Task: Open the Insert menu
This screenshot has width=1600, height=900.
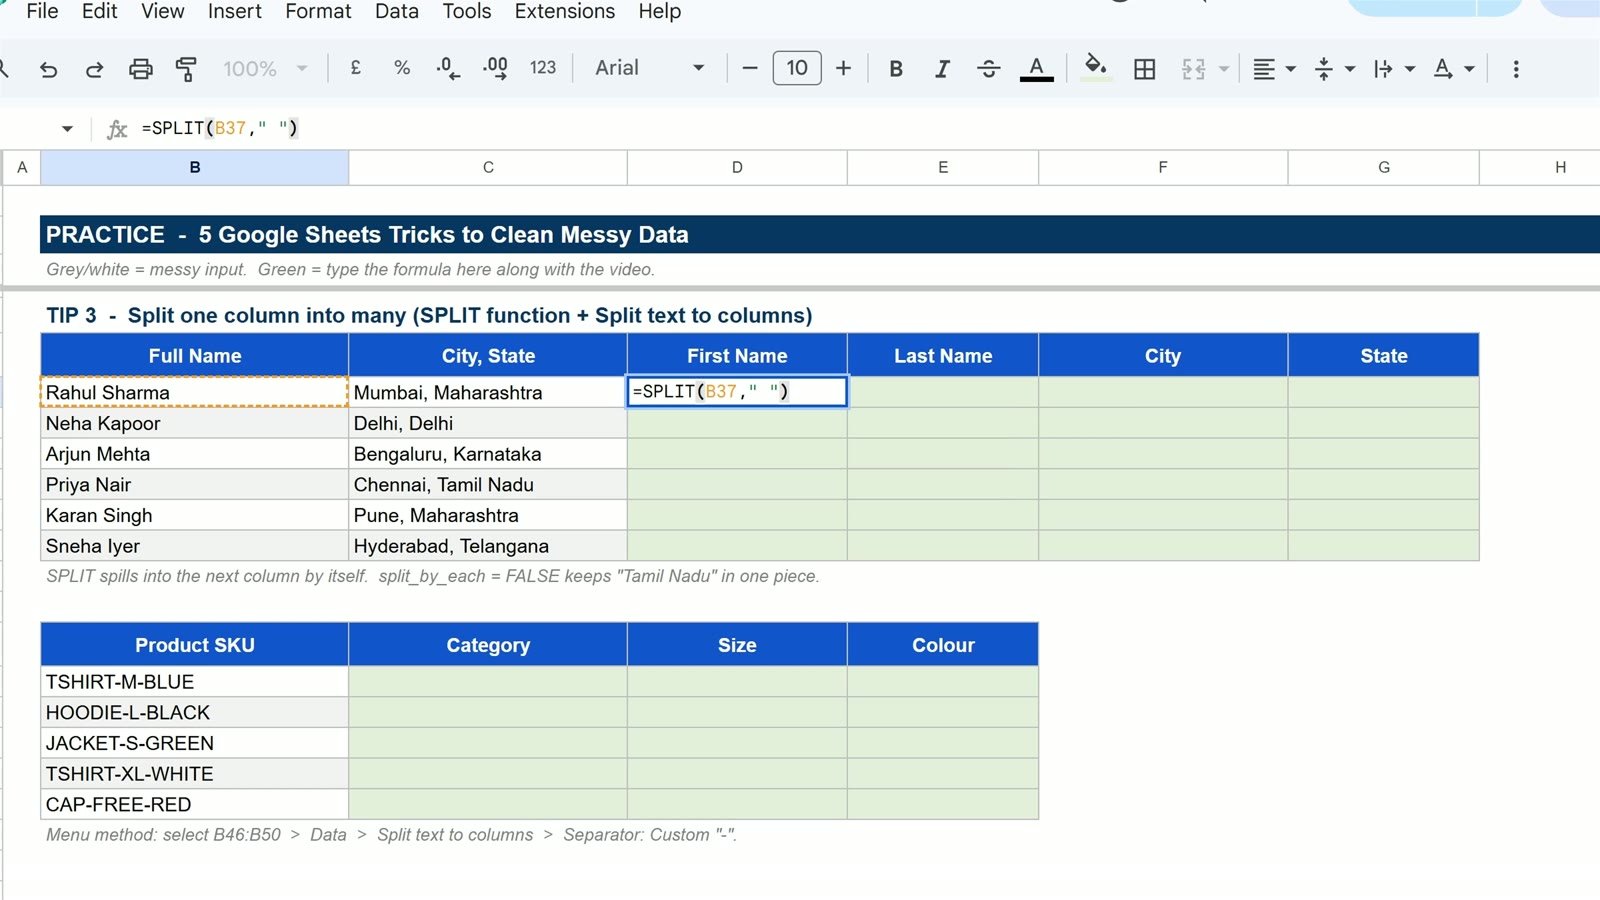Action: click(235, 11)
